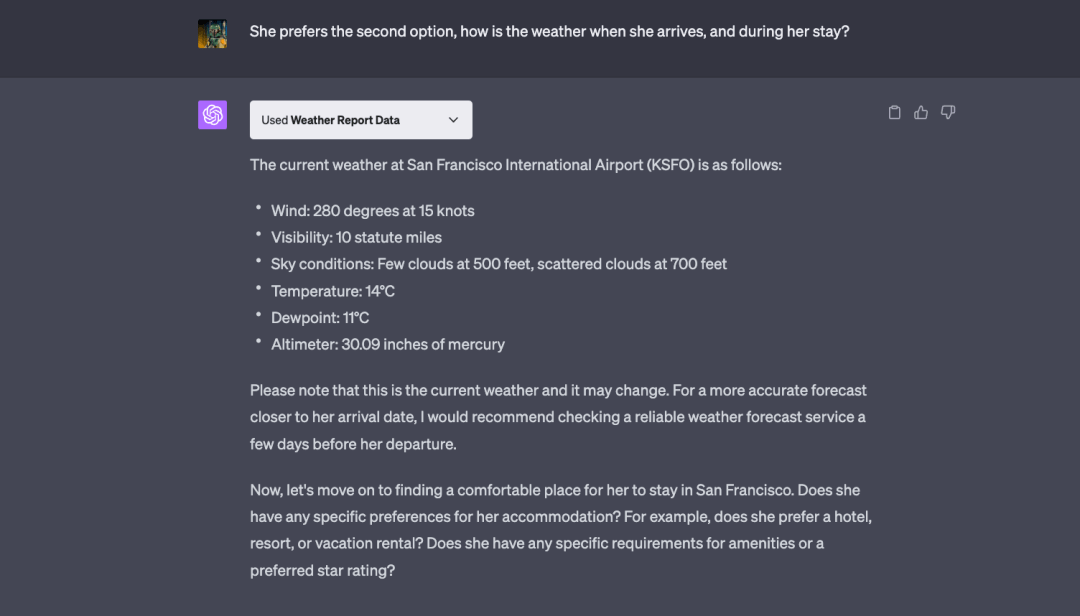Select the Visibility 10 statute miles bullet
1080x616 pixels.
pyautogui.click(x=356, y=238)
